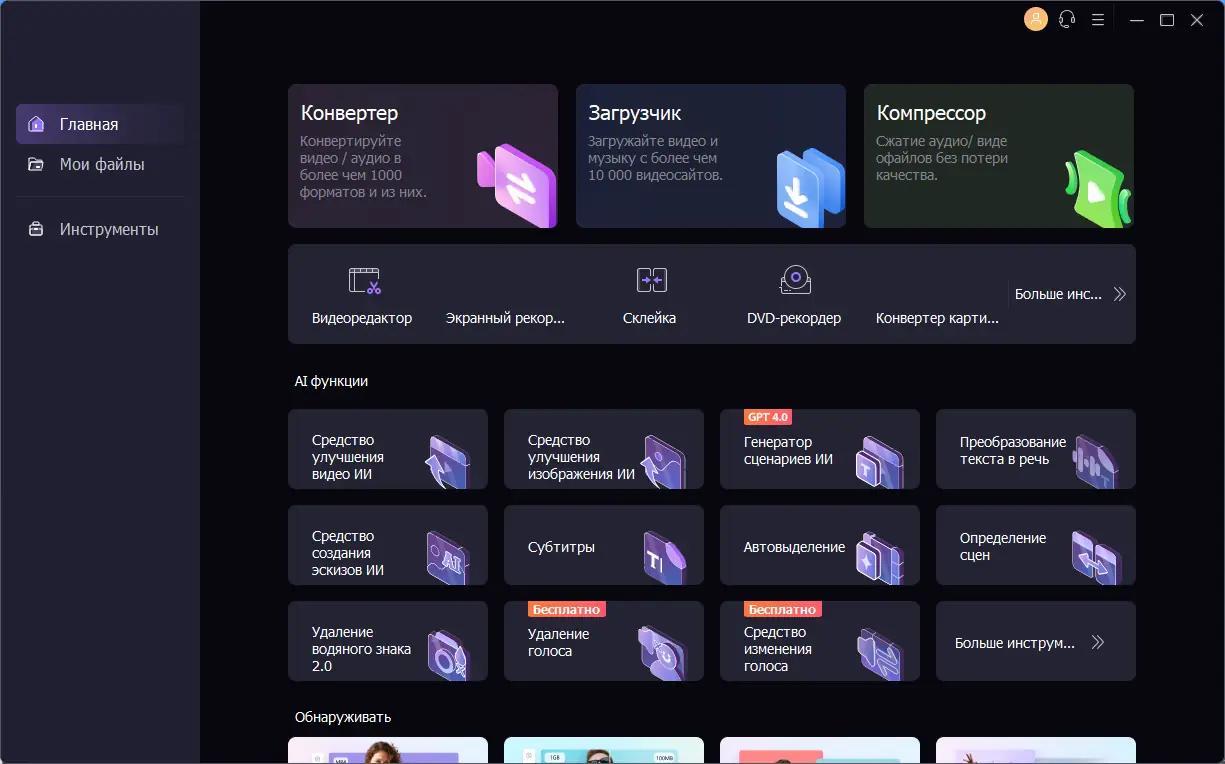This screenshot has width=1225, height=764.
Task: Open the user account avatar
Action: (1036, 19)
